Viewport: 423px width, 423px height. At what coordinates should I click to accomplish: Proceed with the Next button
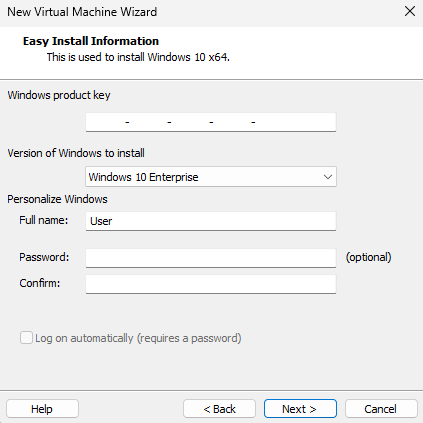pyautogui.click(x=300, y=409)
